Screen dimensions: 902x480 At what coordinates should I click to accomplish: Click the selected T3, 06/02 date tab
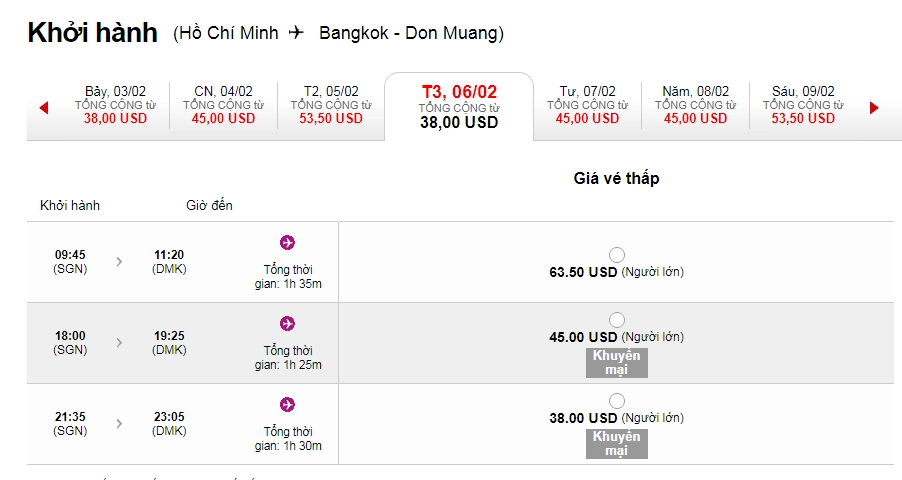(x=459, y=107)
